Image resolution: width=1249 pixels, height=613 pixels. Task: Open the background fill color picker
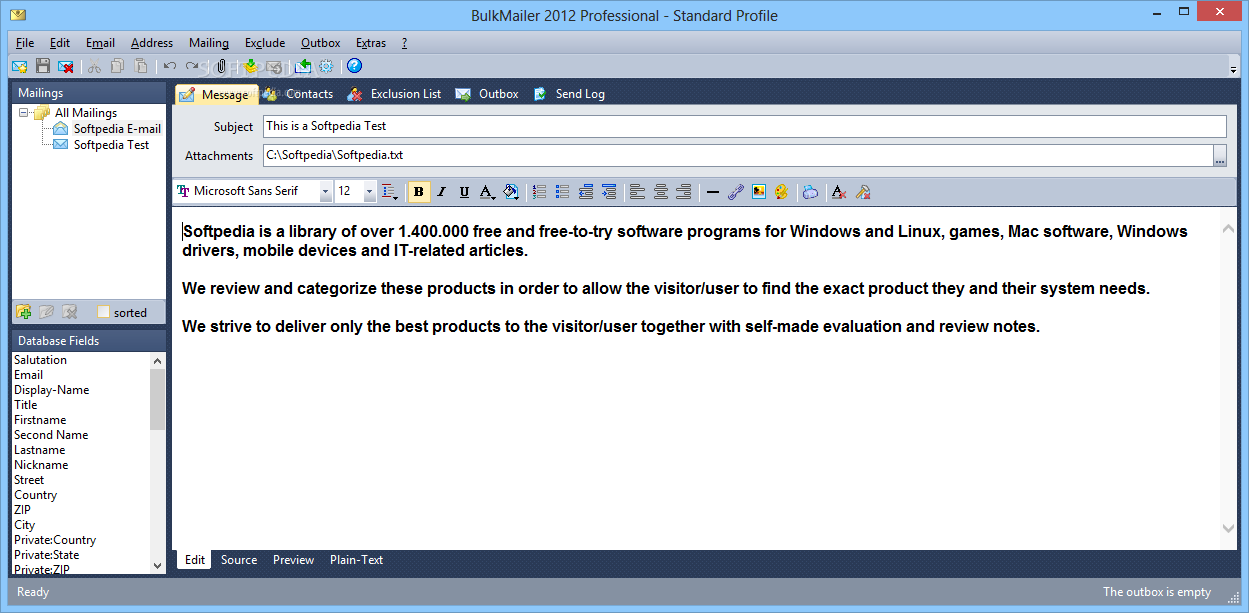click(x=510, y=192)
